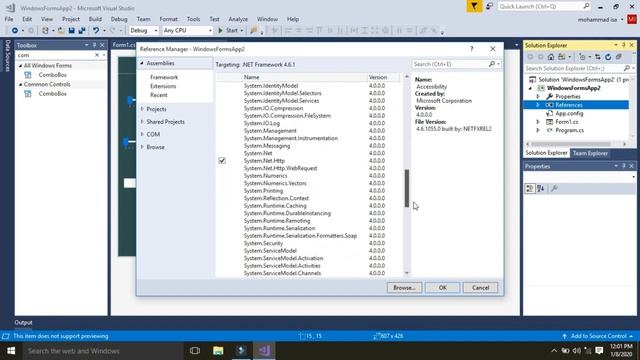Click the Save All toolbar icon
The height and width of the screenshot is (360, 640).
(82, 31)
